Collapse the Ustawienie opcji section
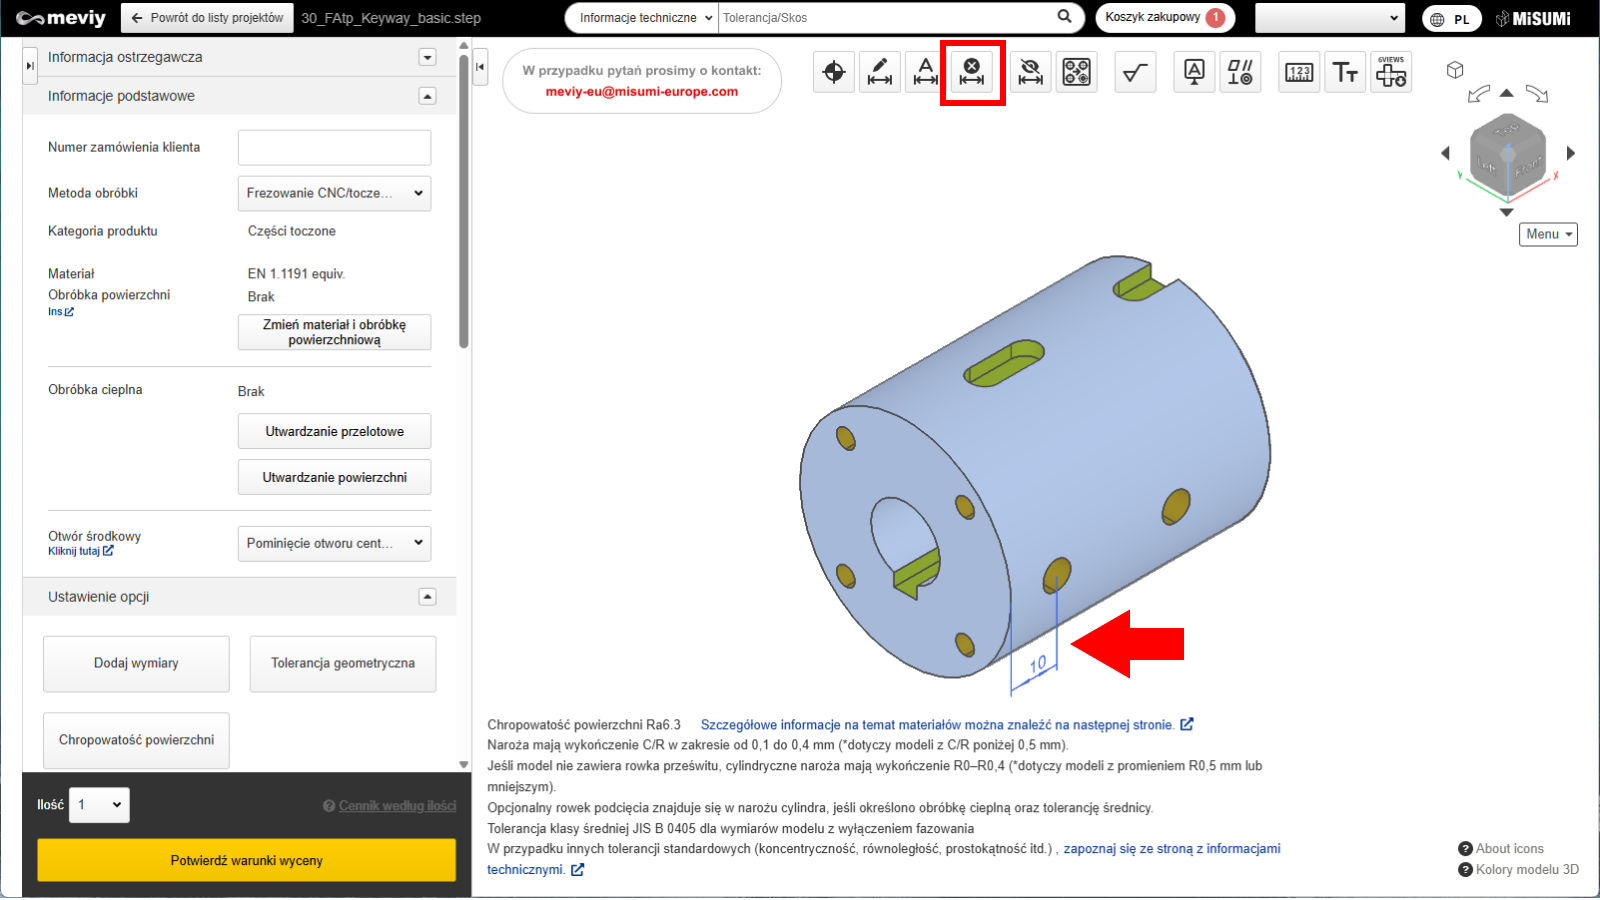 (427, 597)
